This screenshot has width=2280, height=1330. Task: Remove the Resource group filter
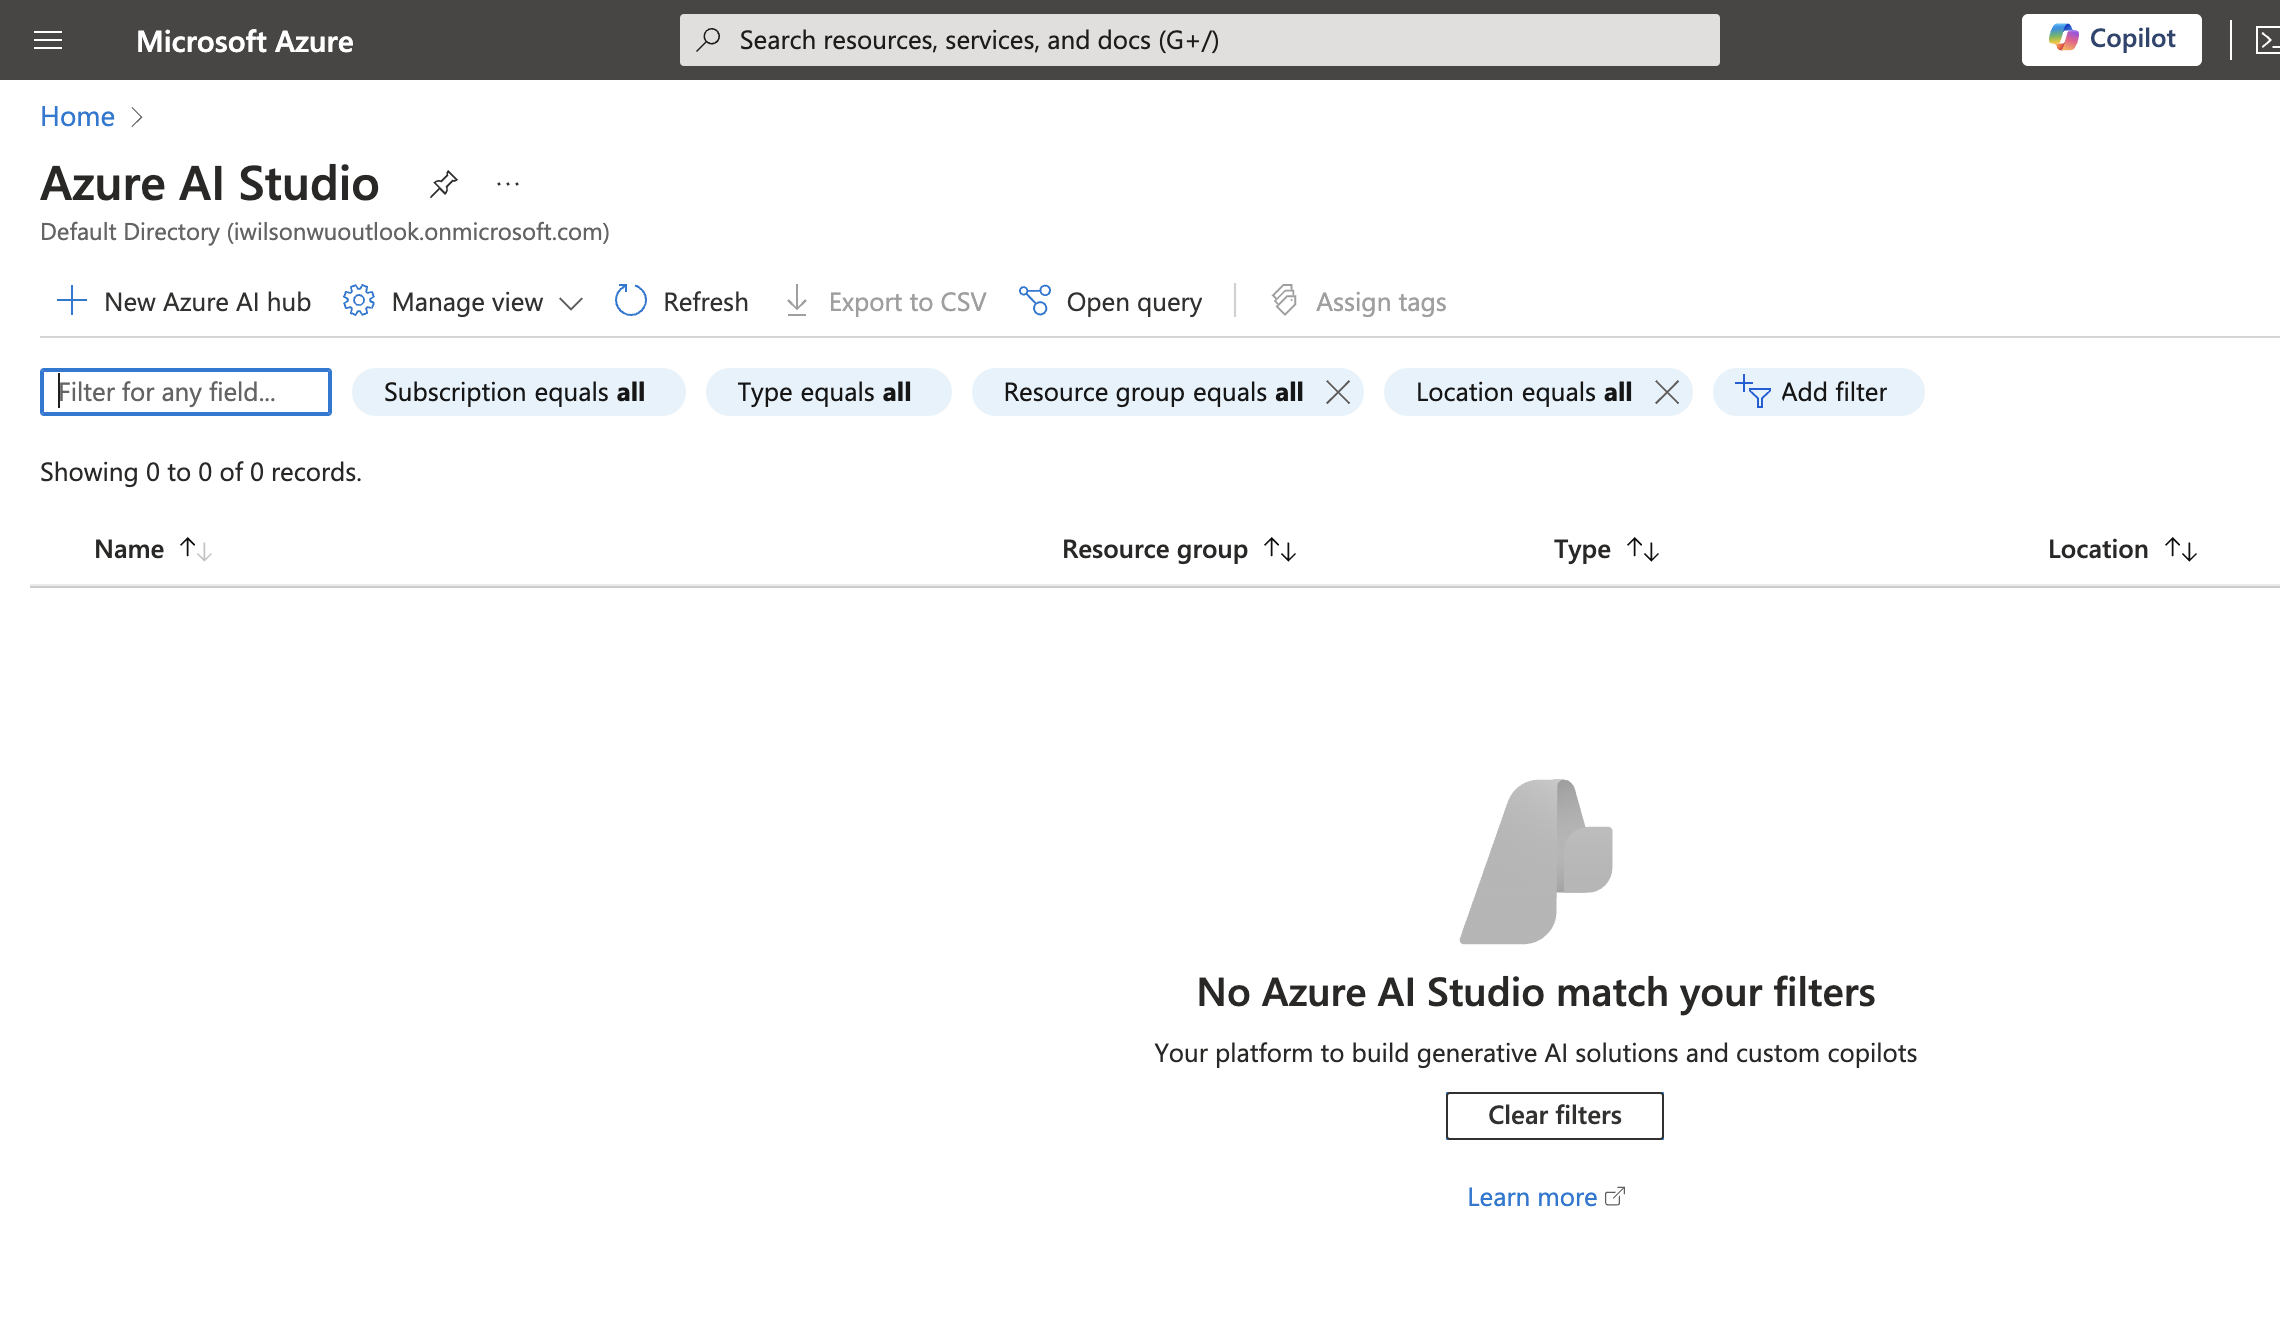1338,392
